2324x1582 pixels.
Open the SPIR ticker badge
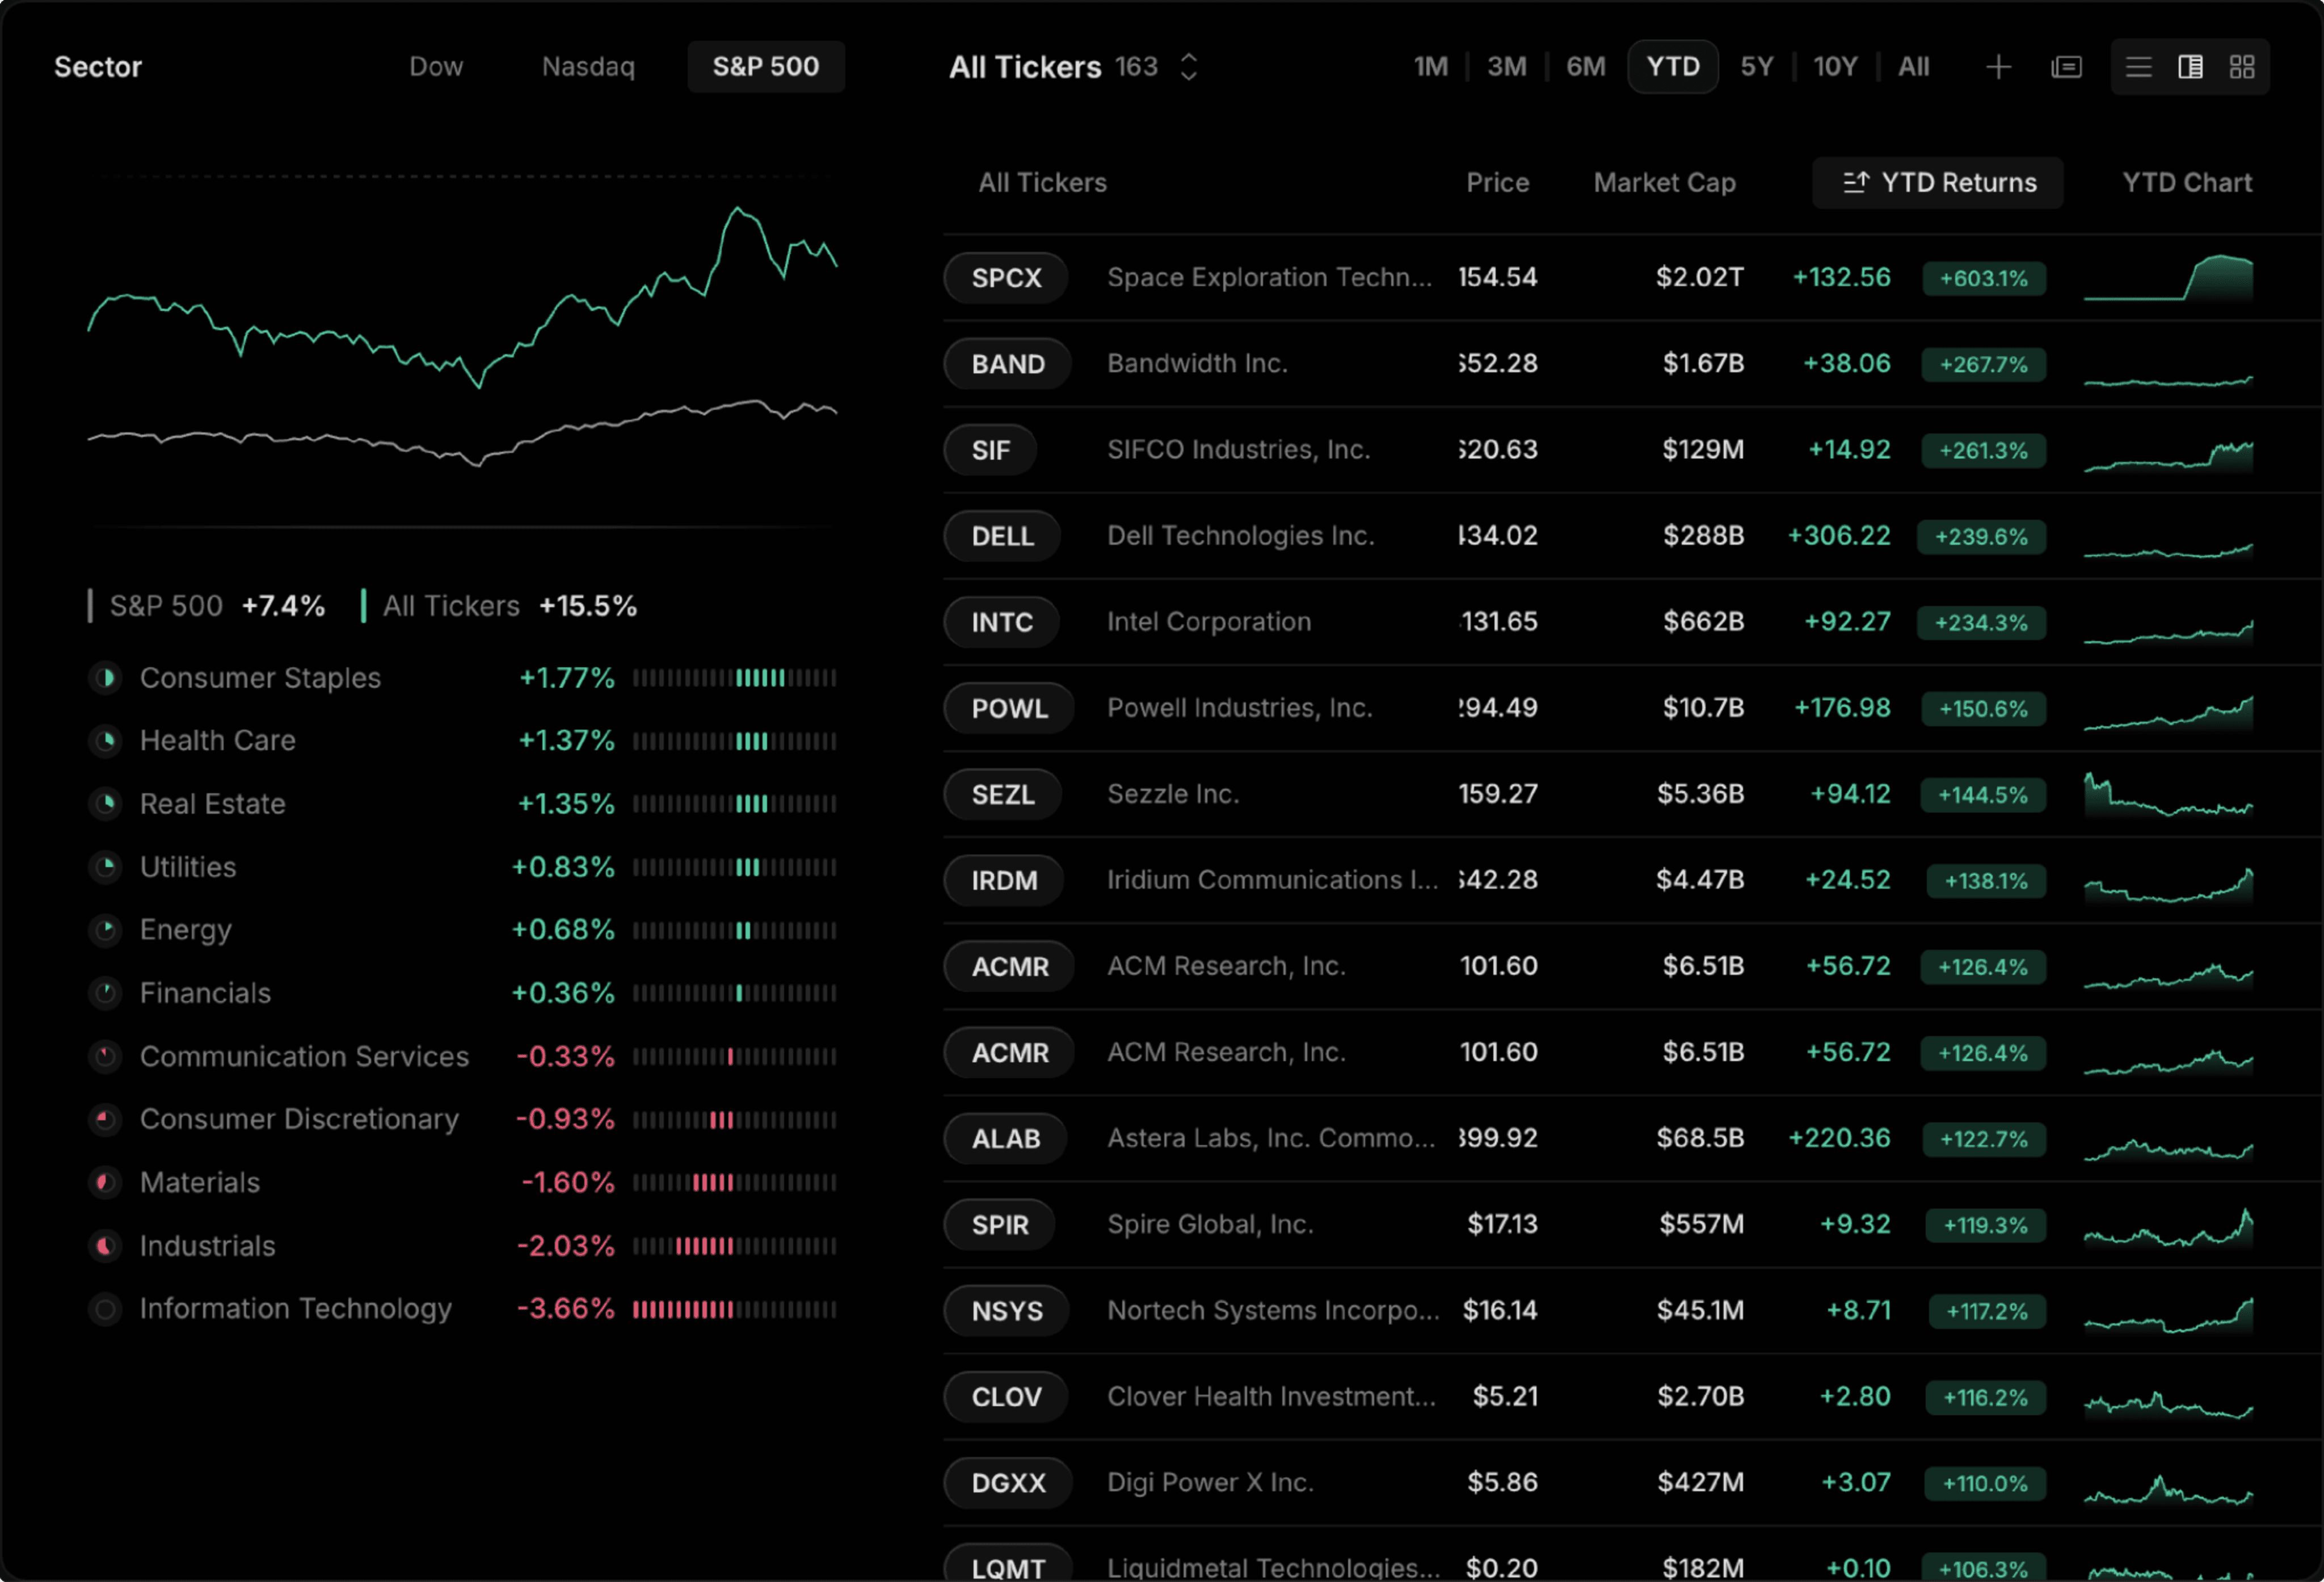tap(1000, 1224)
